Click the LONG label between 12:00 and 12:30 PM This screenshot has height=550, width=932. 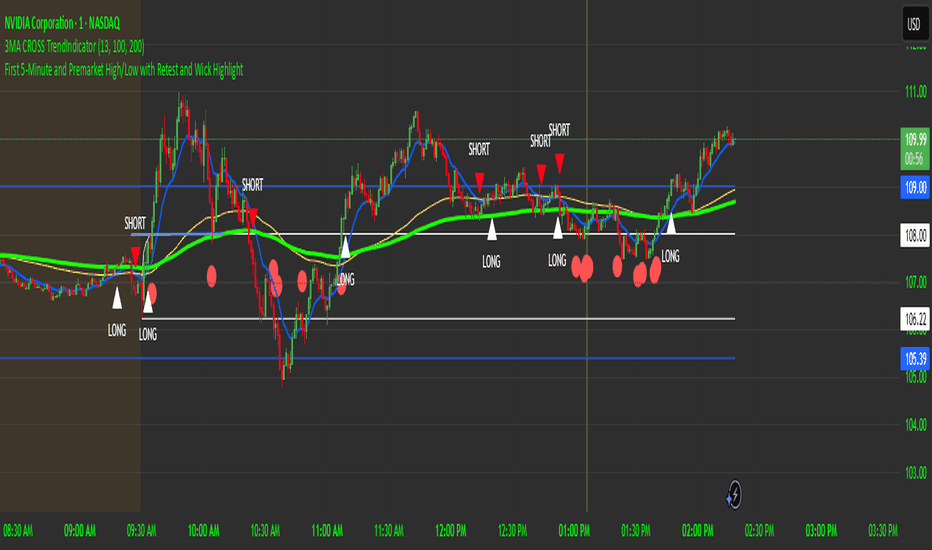[491, 262]
